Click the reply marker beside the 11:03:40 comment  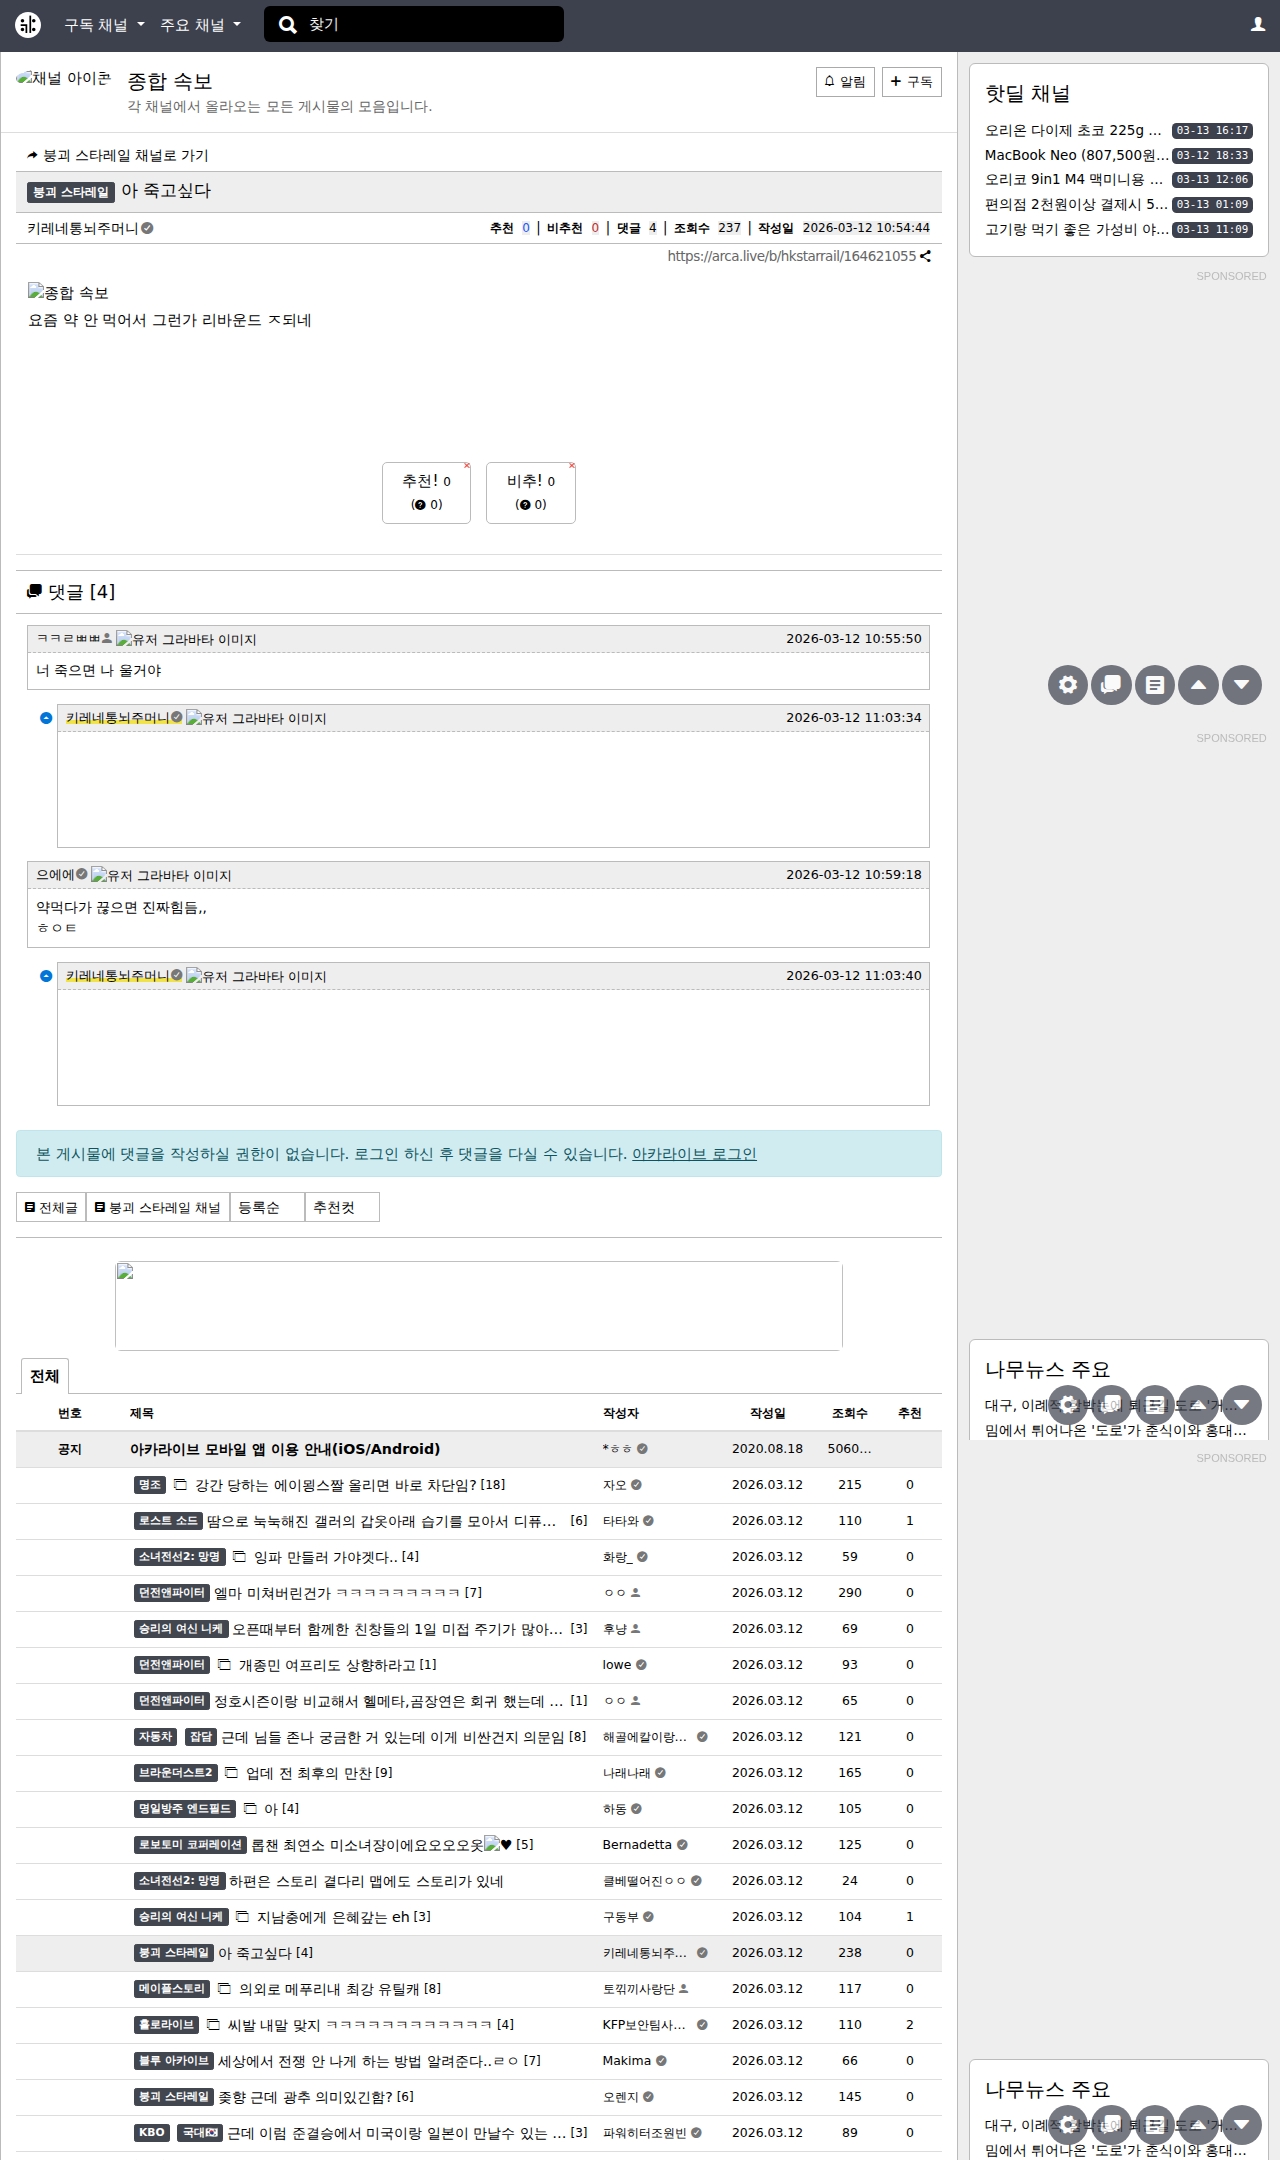46,976
